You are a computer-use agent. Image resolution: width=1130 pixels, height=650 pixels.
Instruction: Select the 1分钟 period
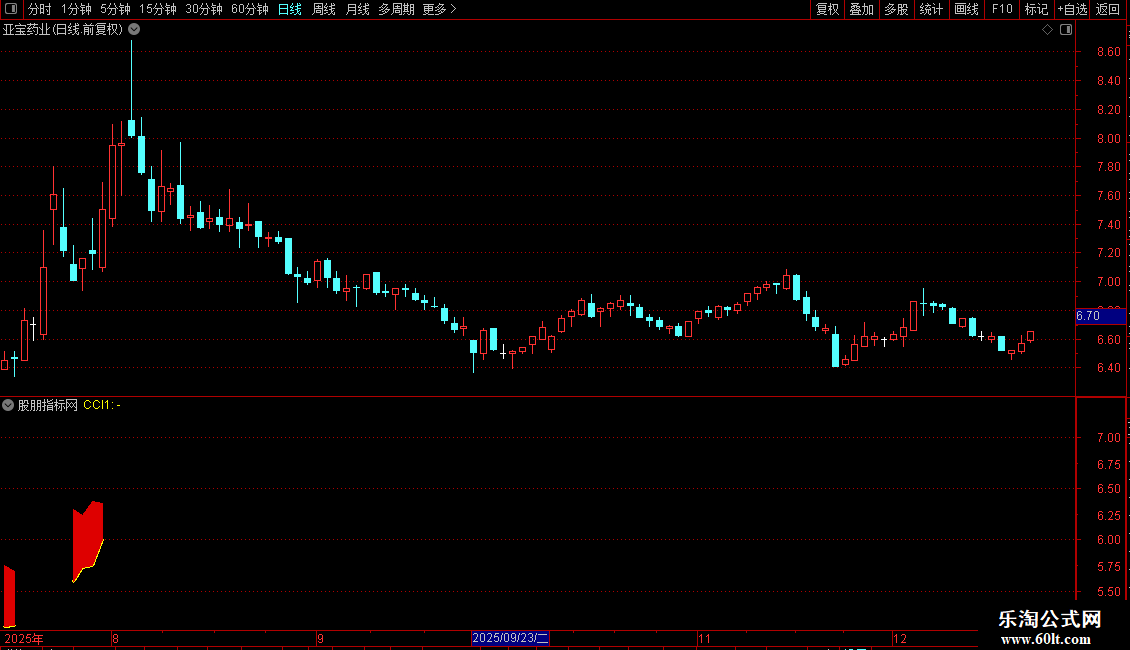pyautogui.click(x=76, y=9)
